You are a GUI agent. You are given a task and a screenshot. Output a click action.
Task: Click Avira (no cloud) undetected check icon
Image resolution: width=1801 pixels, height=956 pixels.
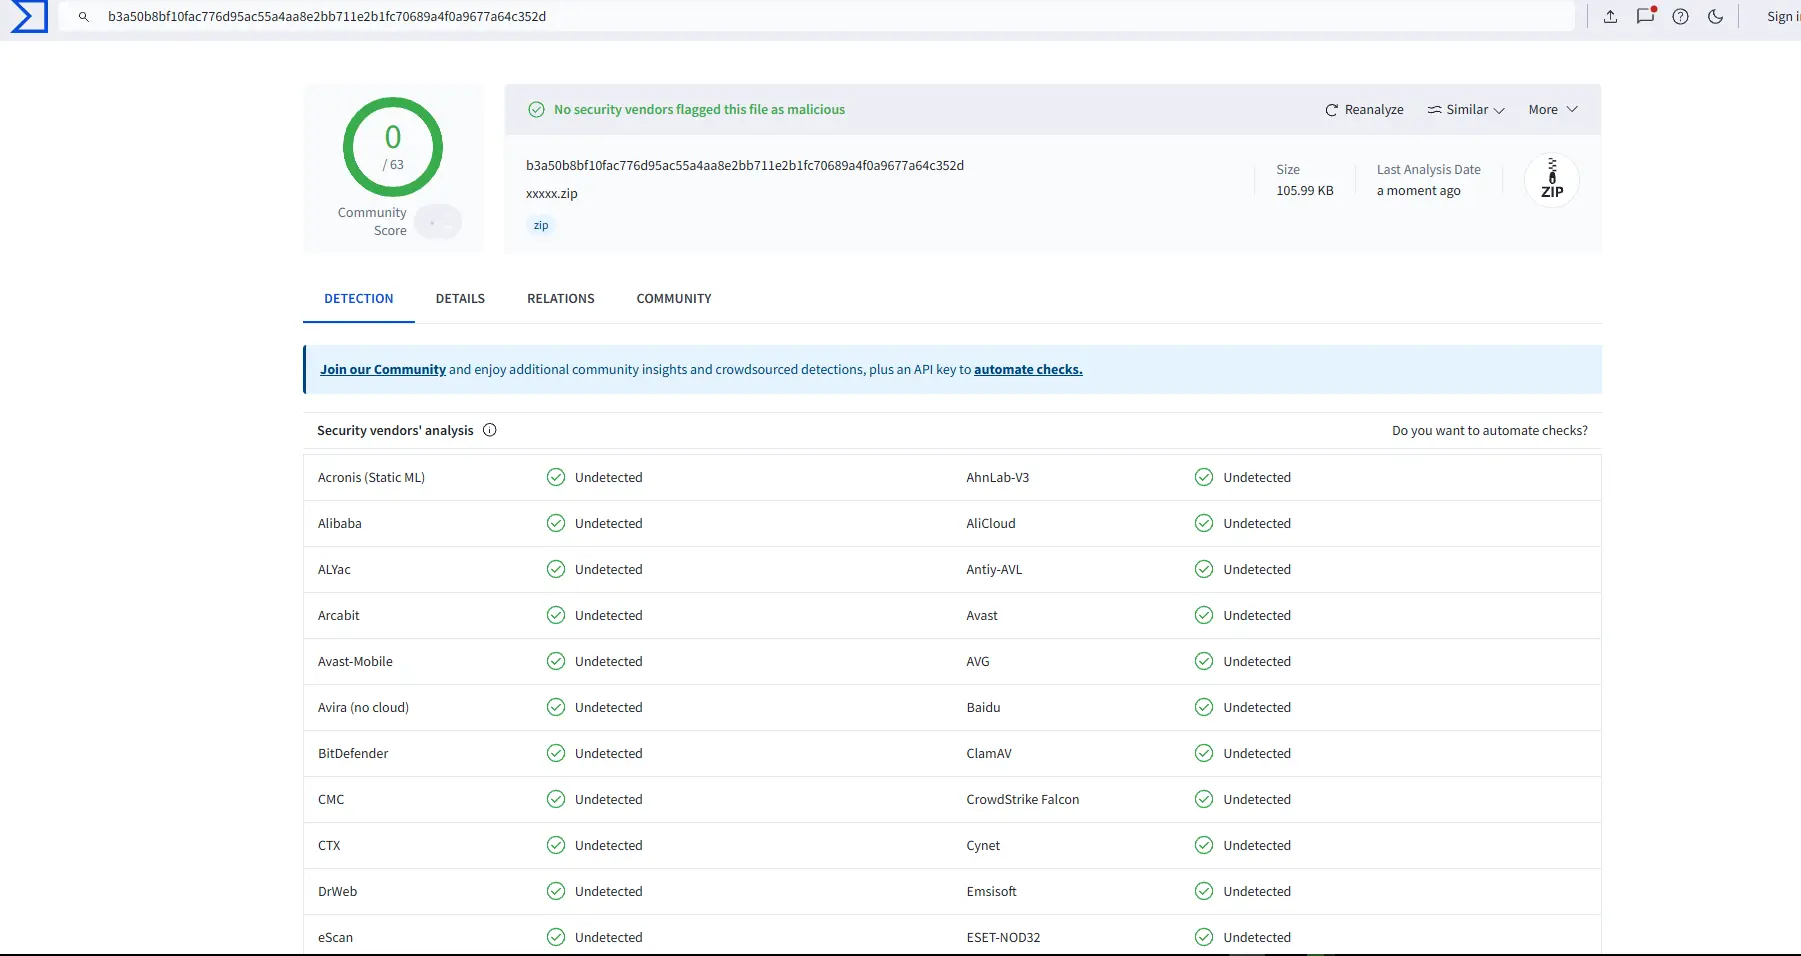(556, 708)
